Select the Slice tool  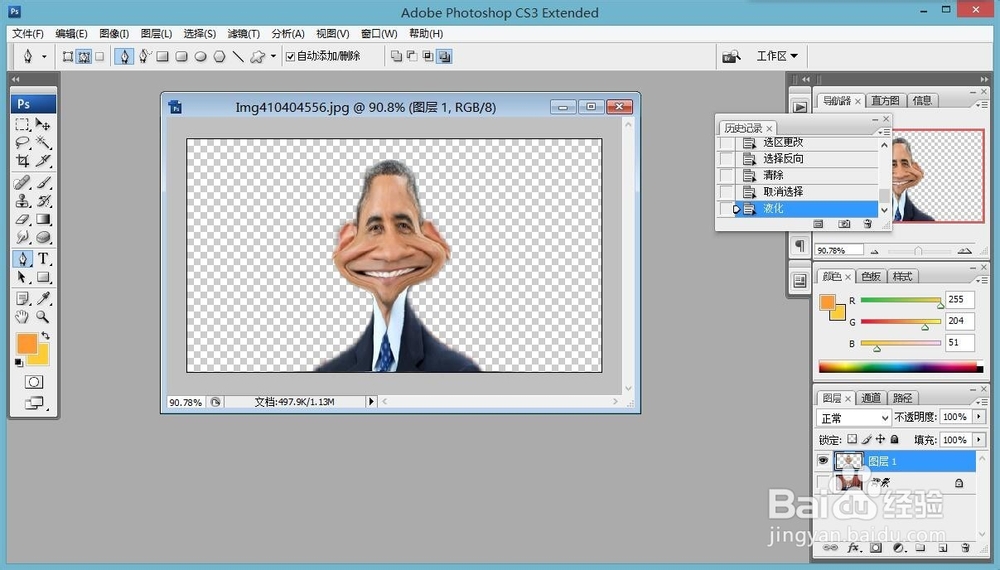[43, 161]
